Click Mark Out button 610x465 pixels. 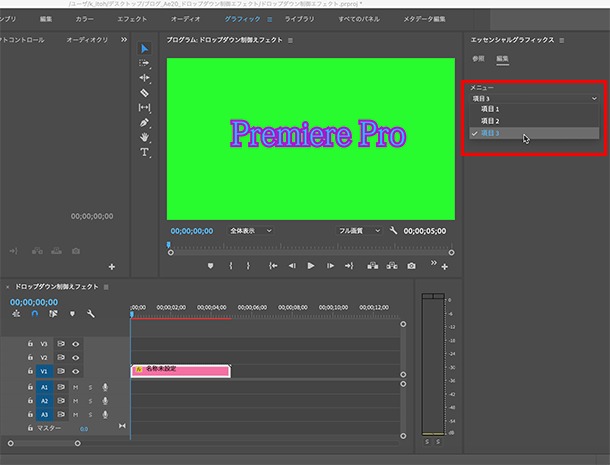(x=248, y=266)
